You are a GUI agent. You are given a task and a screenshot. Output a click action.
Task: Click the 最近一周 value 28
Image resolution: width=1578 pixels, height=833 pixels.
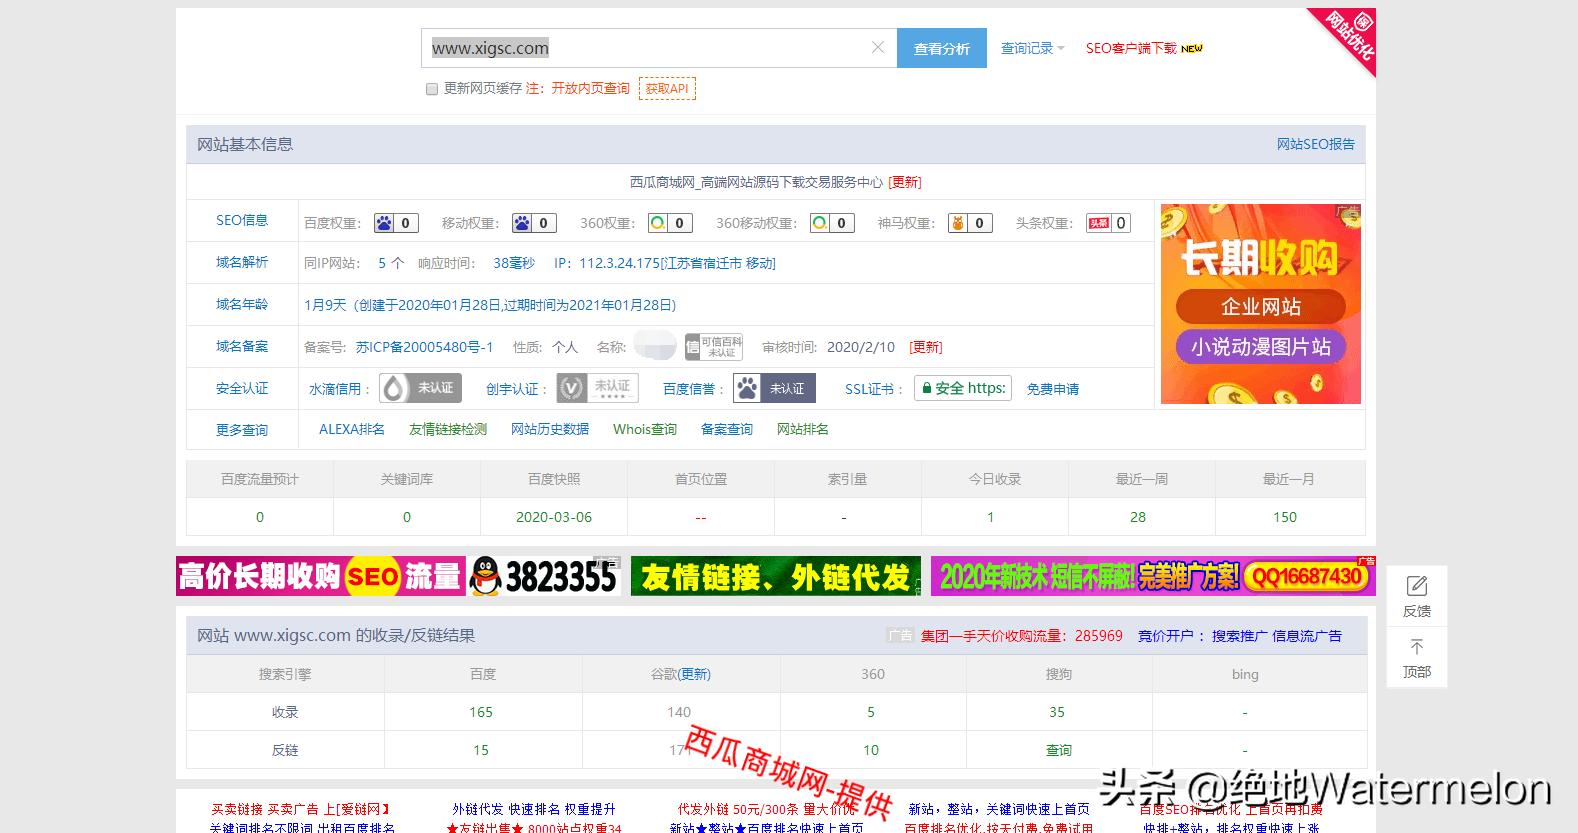[1138, 517]
